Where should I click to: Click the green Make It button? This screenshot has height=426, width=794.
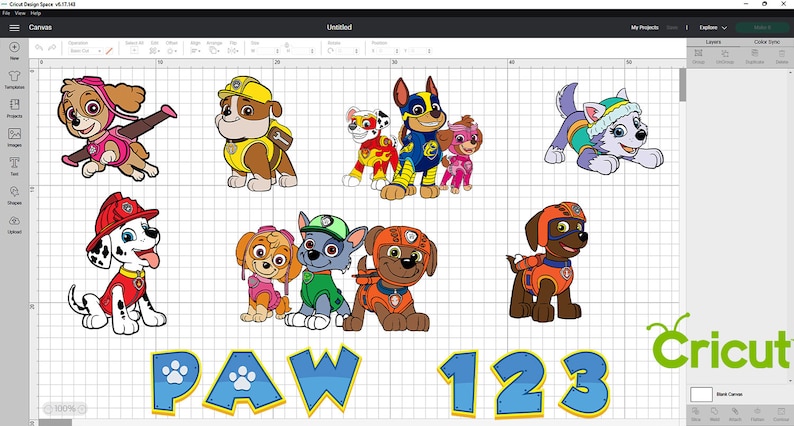click(762, 27)
